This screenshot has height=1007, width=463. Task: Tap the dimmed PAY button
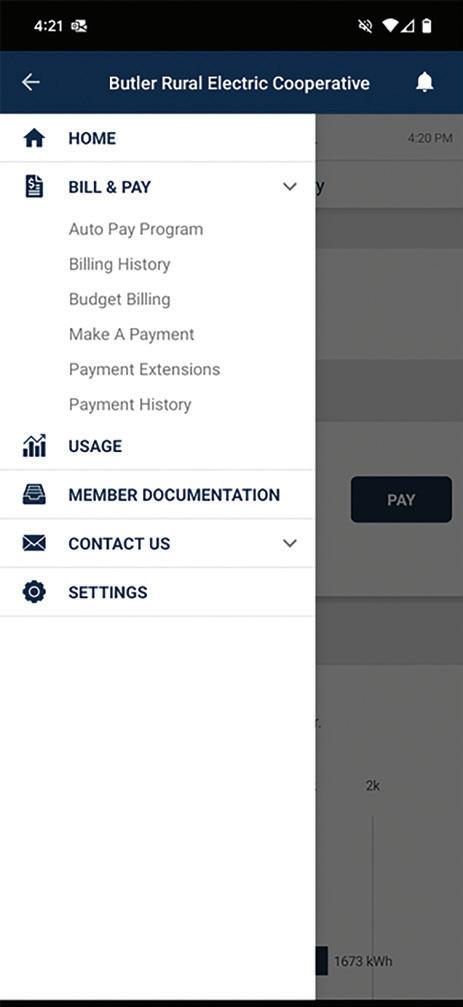(x=401, y=500)
